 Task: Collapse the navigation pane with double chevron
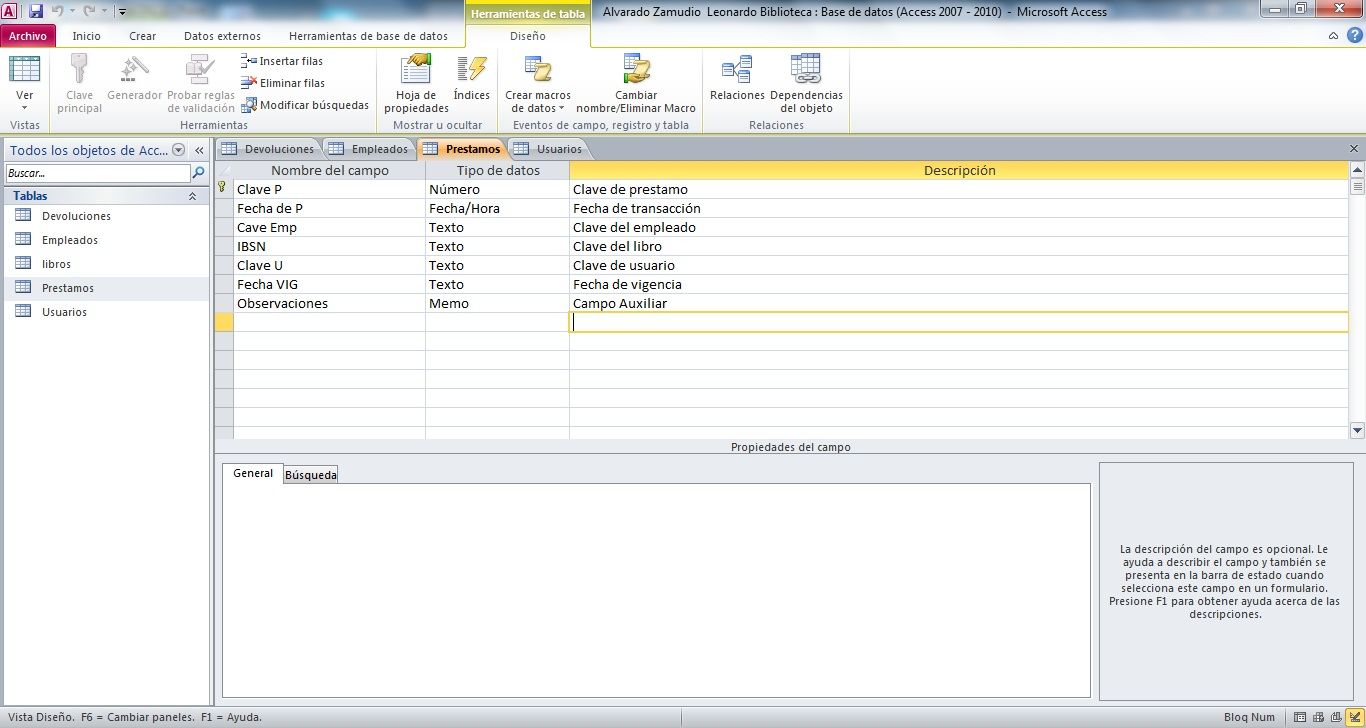point(199,150)
